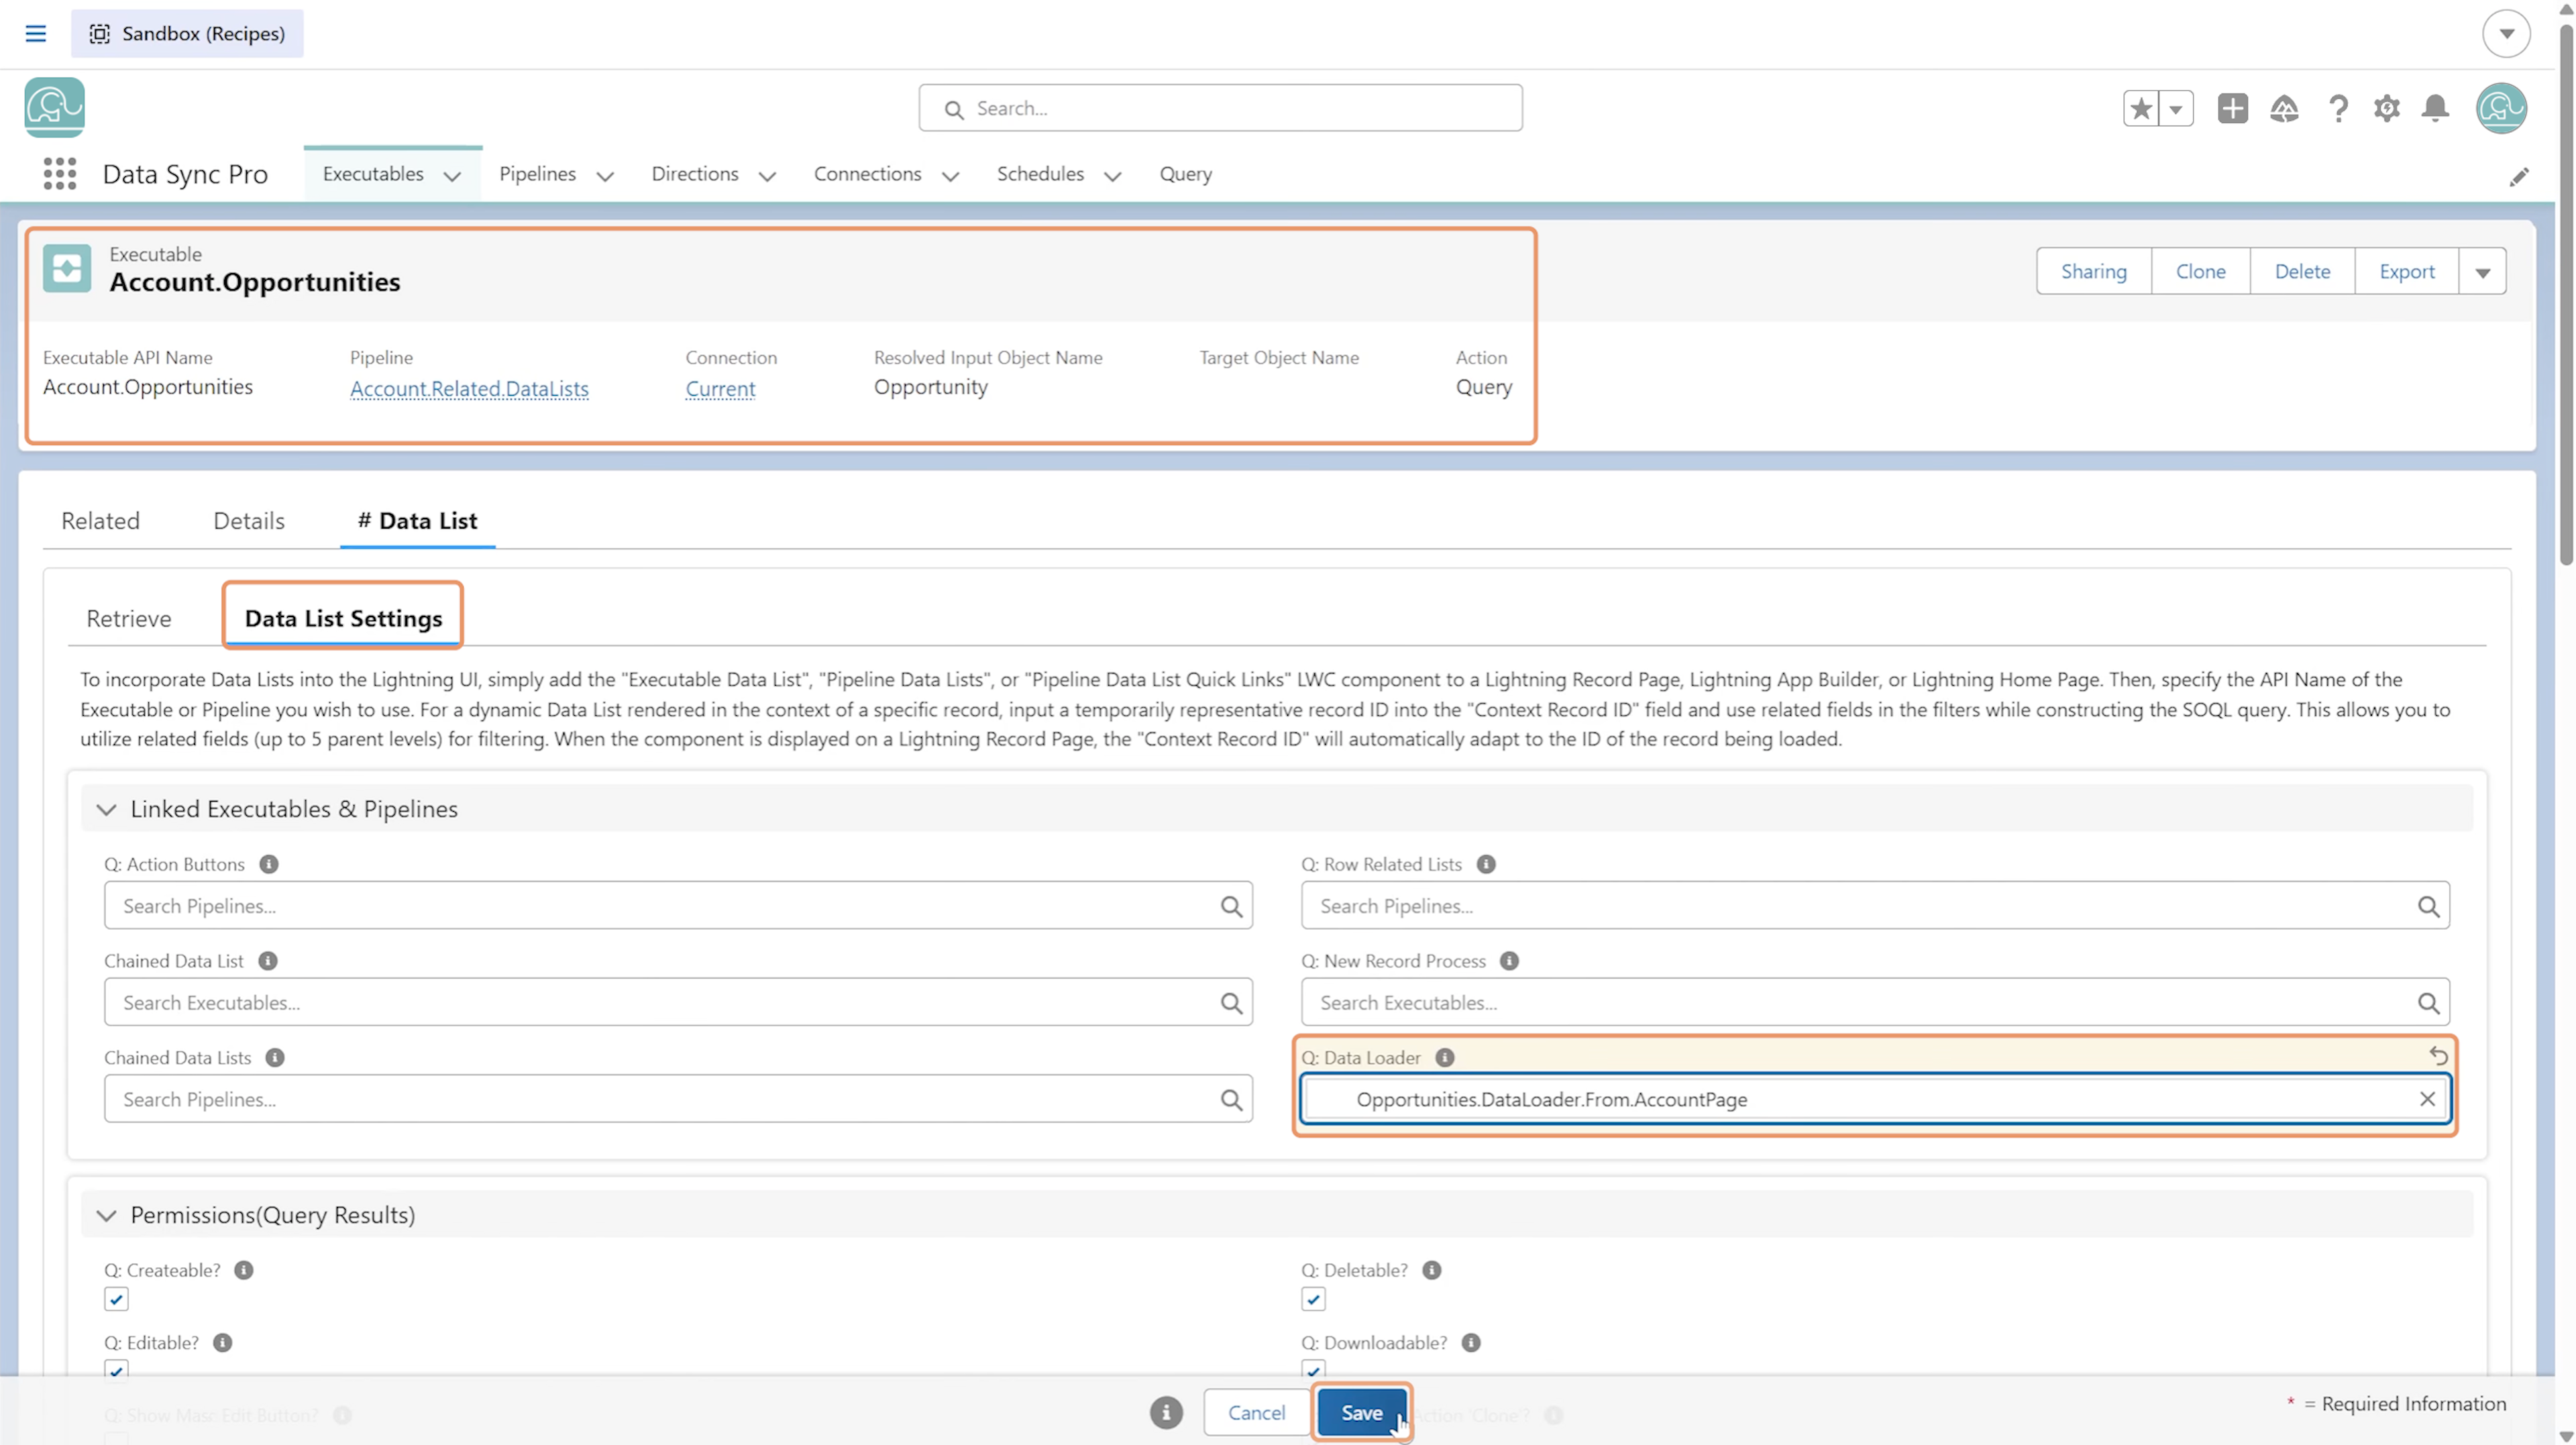Screen dimensions: 2576x1445
Task: Switch to the Retrieve sub-tab
Action: coord(129,619)
